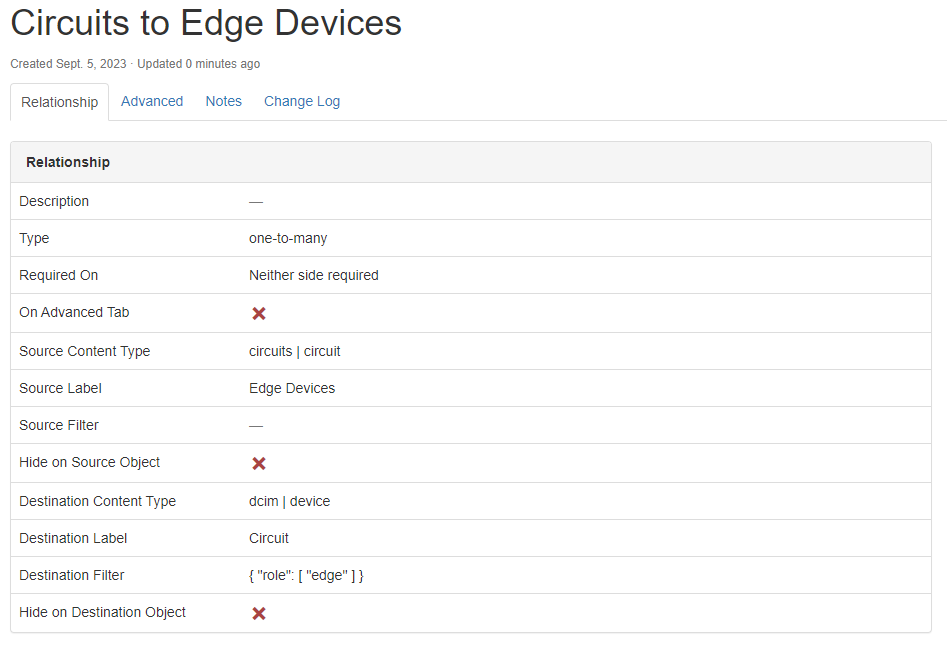Image resolution: width=947 pixels, height=661 pixels.
Task: Click the Source Filter field label
Action: coord(59,425)
